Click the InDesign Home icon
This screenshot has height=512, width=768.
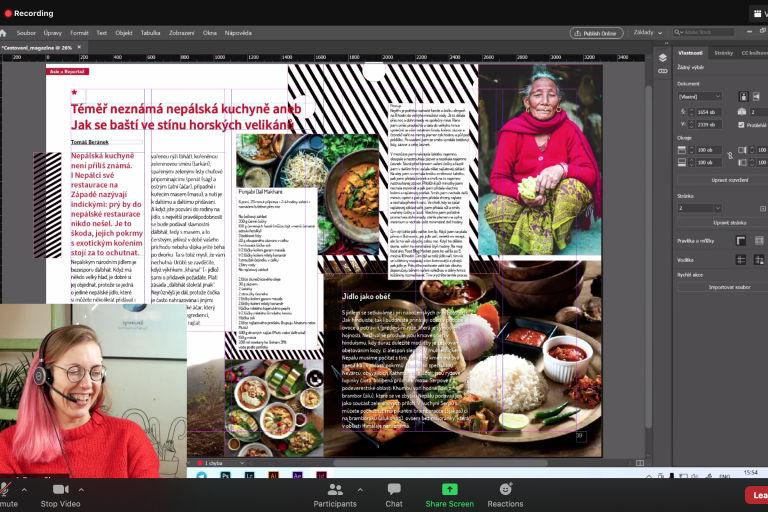5,32
